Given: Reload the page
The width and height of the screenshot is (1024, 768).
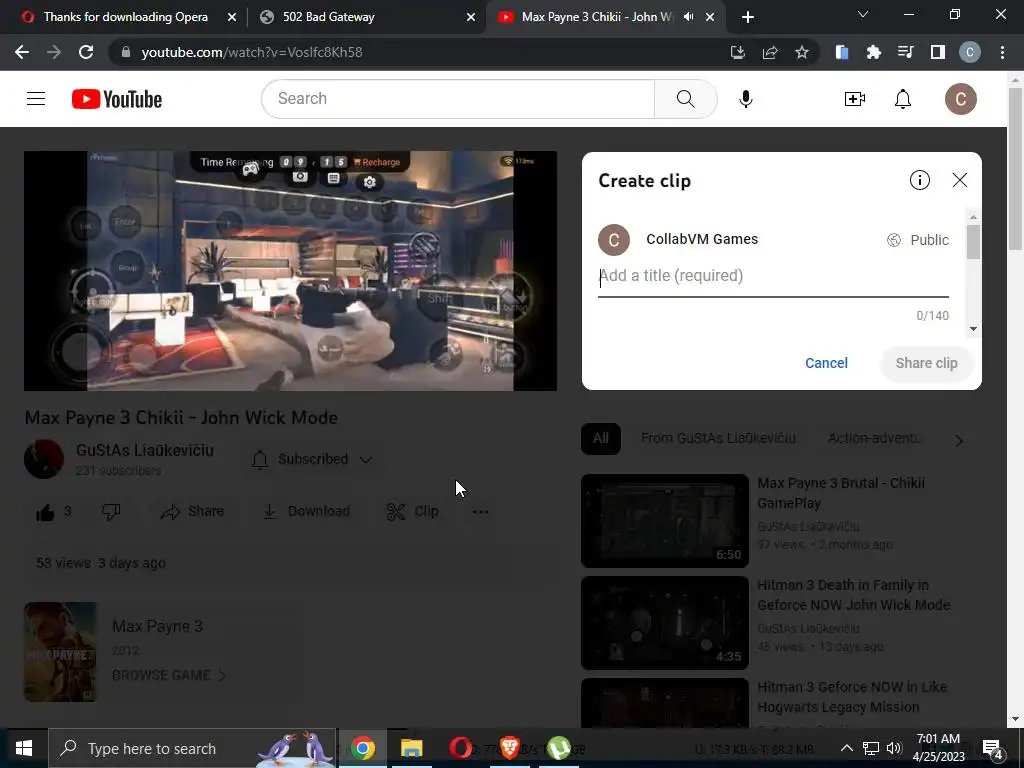Looking at the screenshot, I should [x=86, y=52].
